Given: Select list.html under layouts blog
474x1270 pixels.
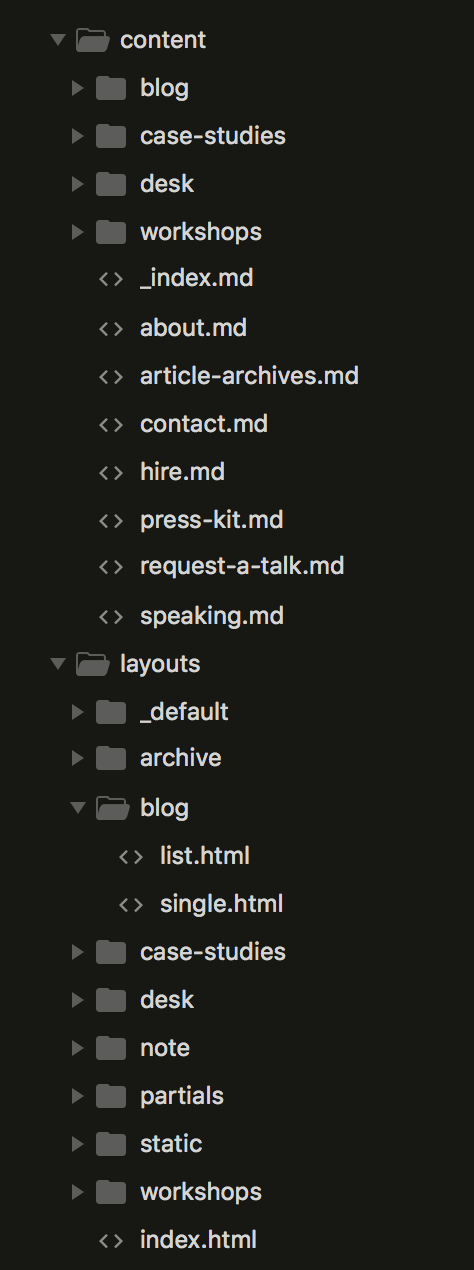Looking at the screenshot, I should click(205, 856).
